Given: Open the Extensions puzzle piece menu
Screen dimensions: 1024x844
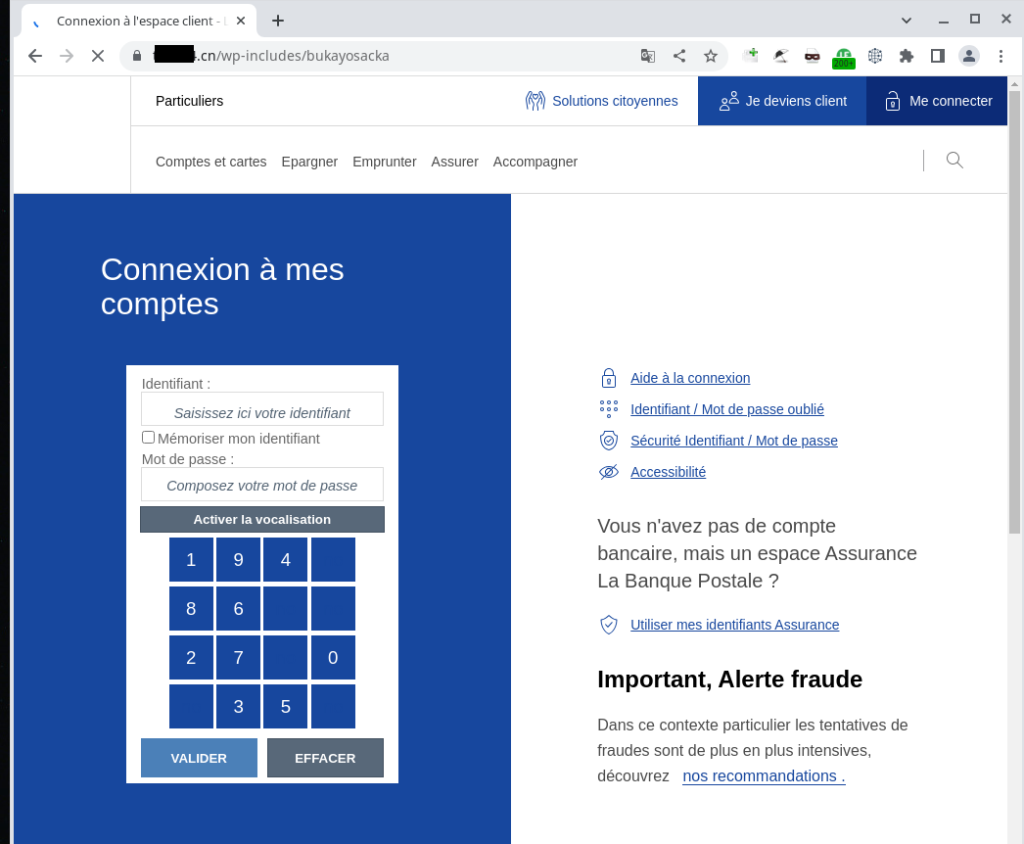Looking at the screenshot, I should pos(906,56).
